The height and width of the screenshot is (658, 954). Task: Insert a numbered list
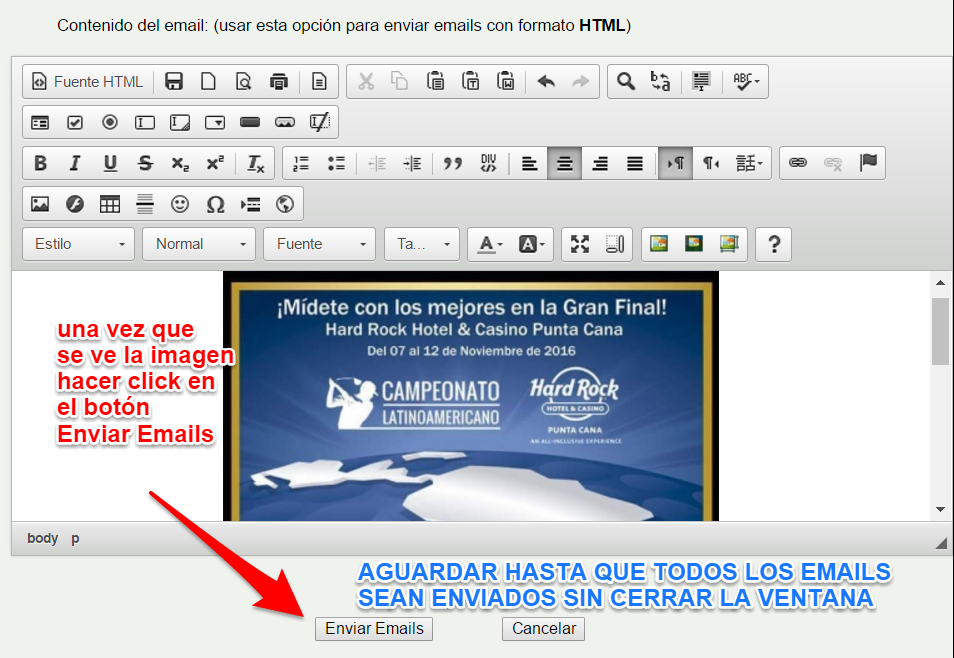(301, 163)
